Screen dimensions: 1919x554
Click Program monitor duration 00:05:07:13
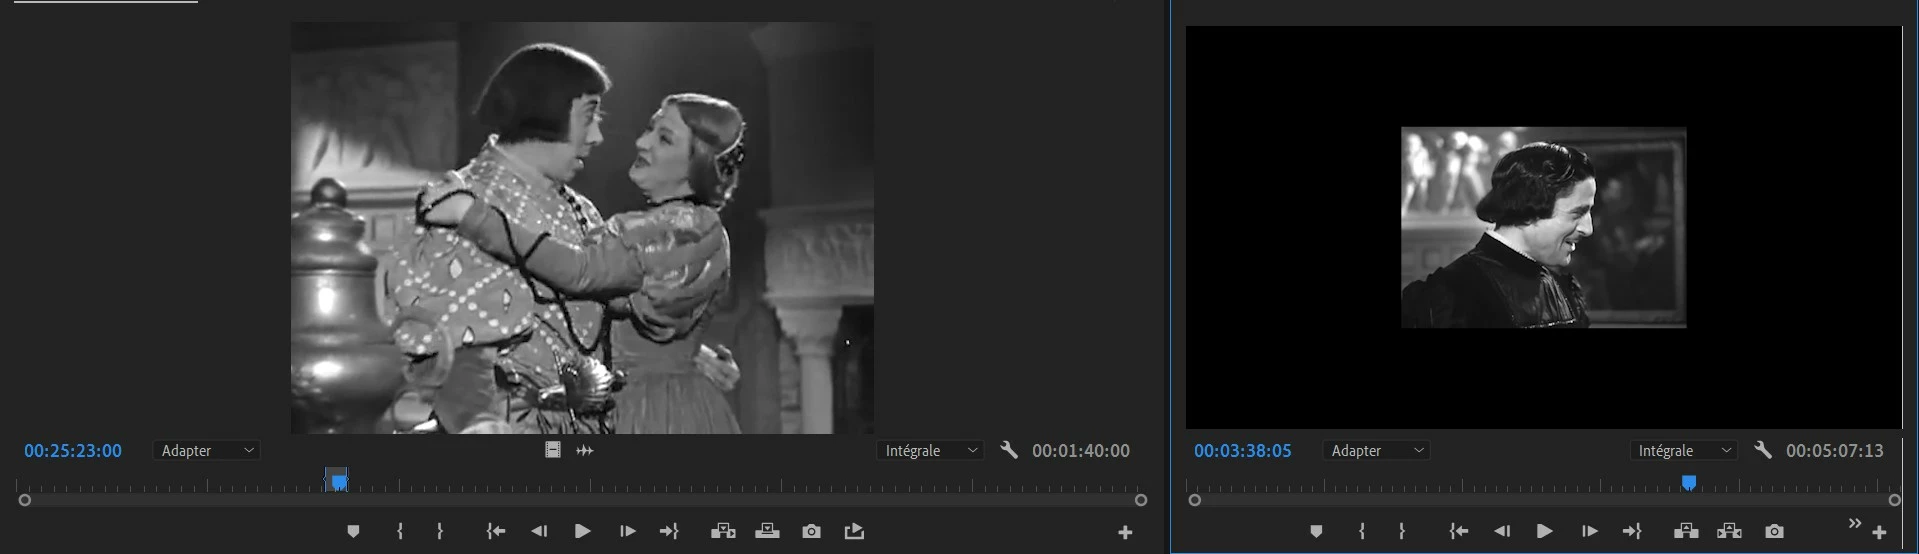(1835, 451)
